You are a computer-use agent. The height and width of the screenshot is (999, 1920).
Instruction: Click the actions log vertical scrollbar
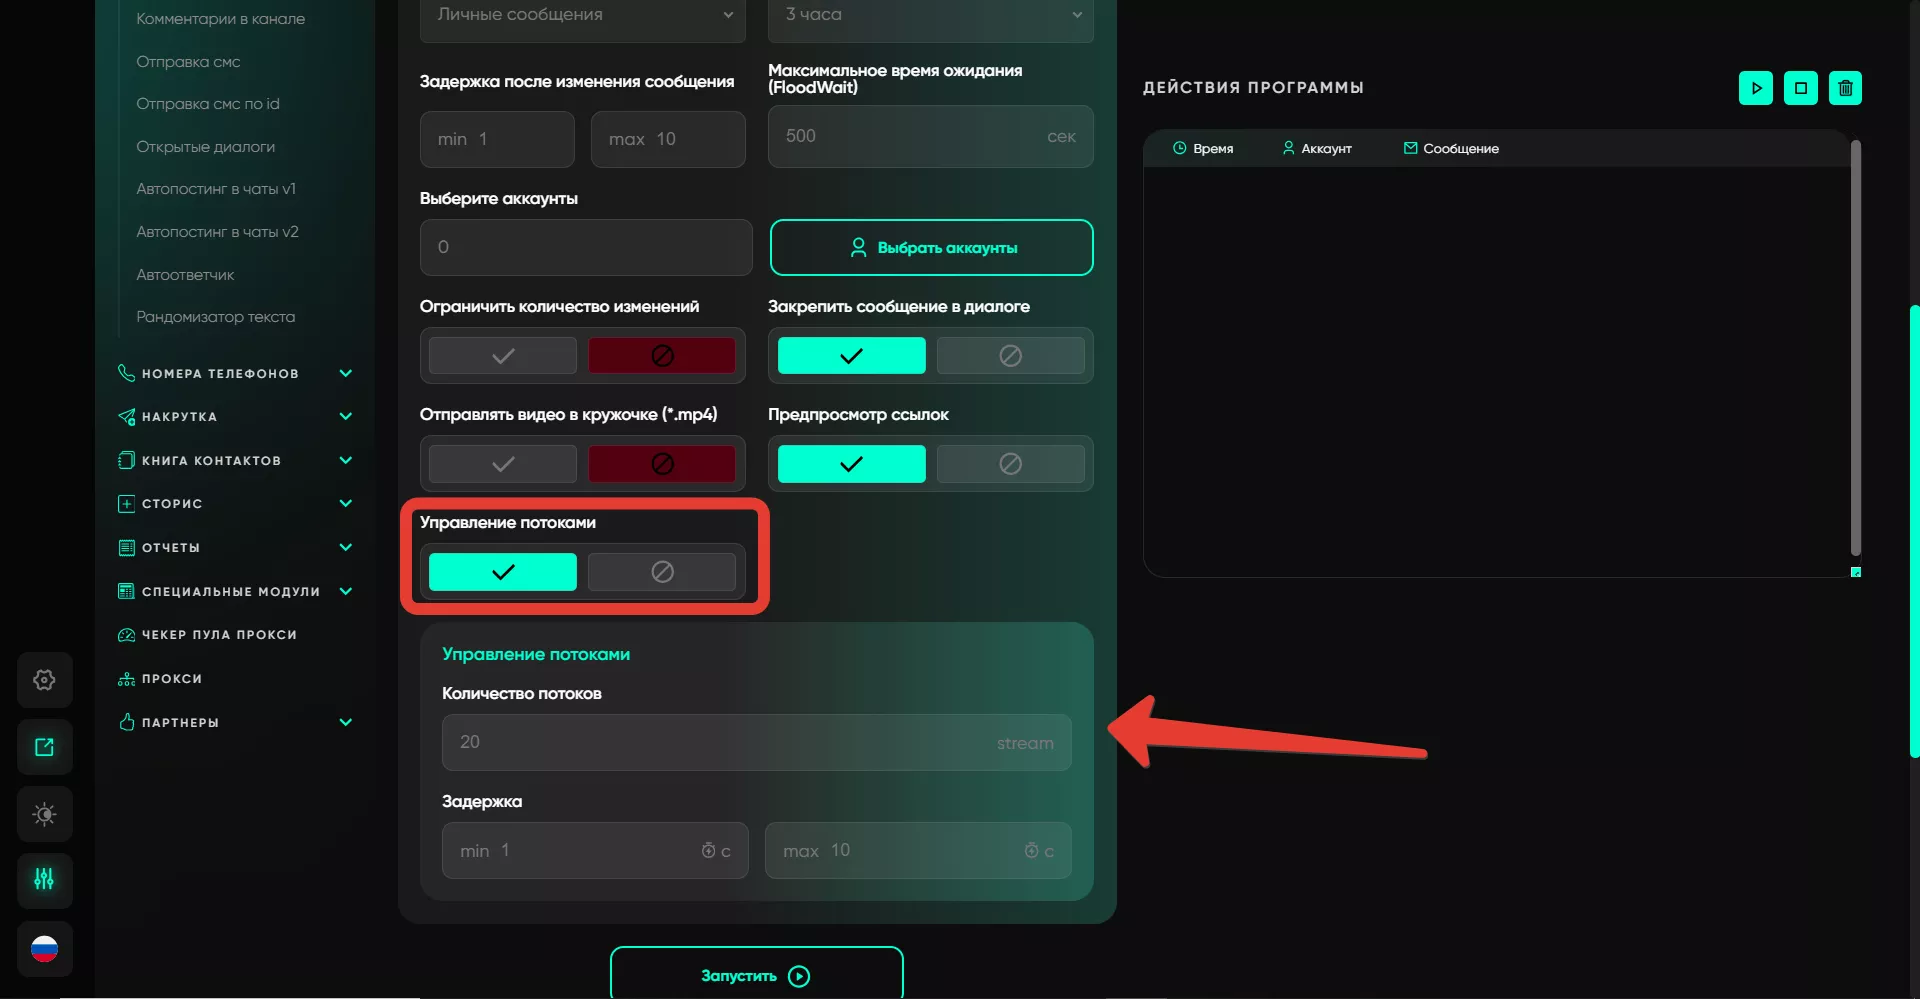point(1856,348)
